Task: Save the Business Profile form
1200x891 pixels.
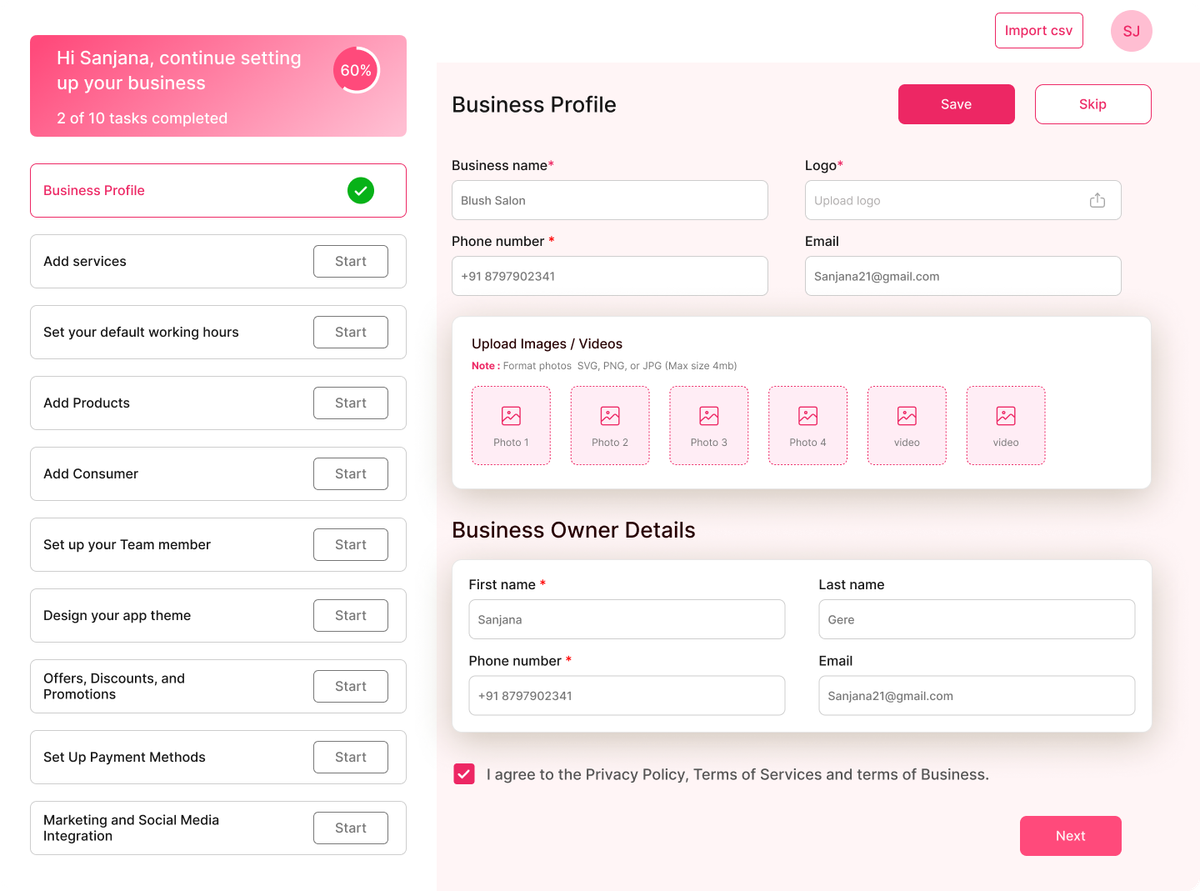Action: (x=956, y=104)
